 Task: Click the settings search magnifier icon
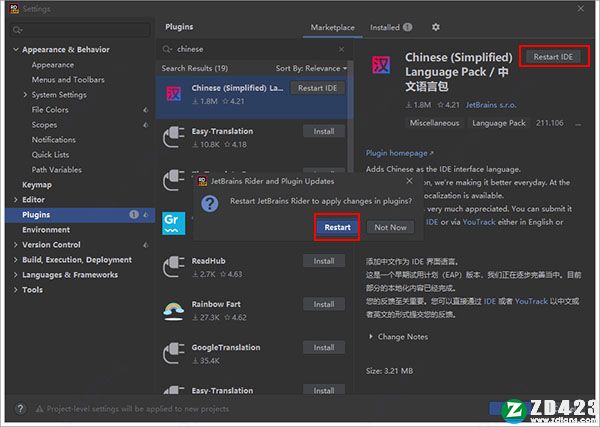(x=17, y=30)
